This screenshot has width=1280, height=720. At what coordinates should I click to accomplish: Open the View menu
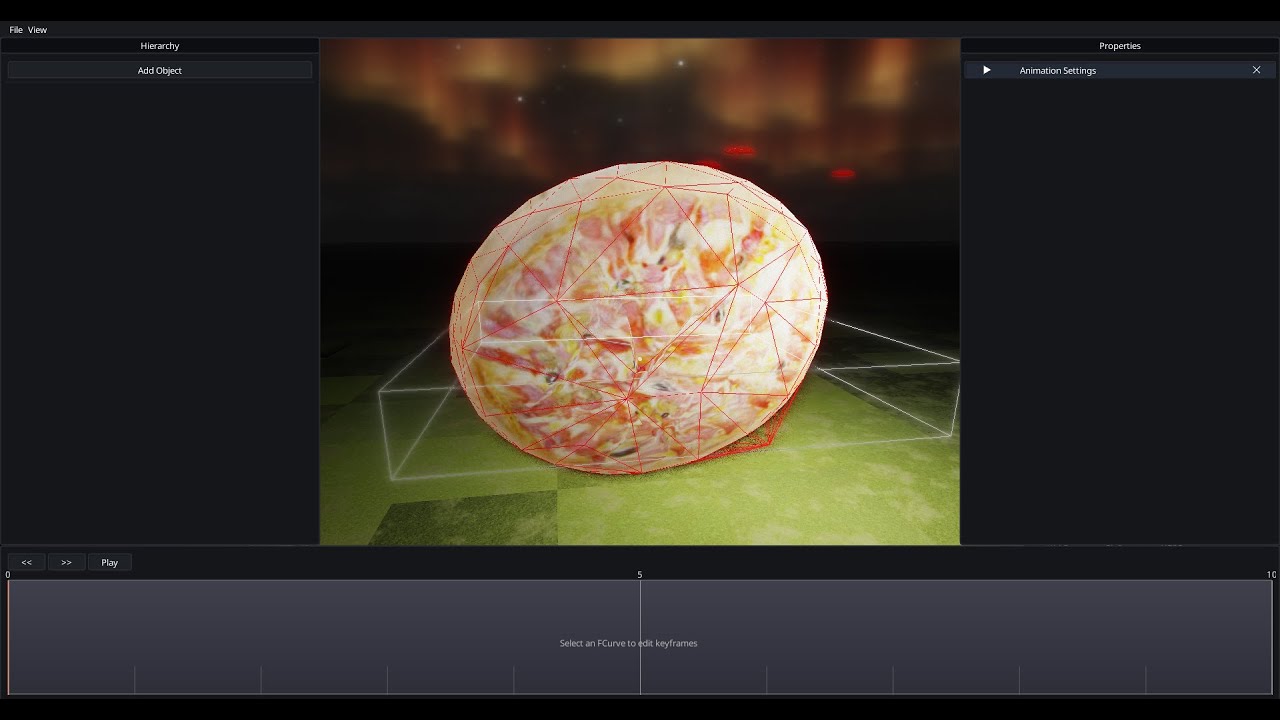37,30
